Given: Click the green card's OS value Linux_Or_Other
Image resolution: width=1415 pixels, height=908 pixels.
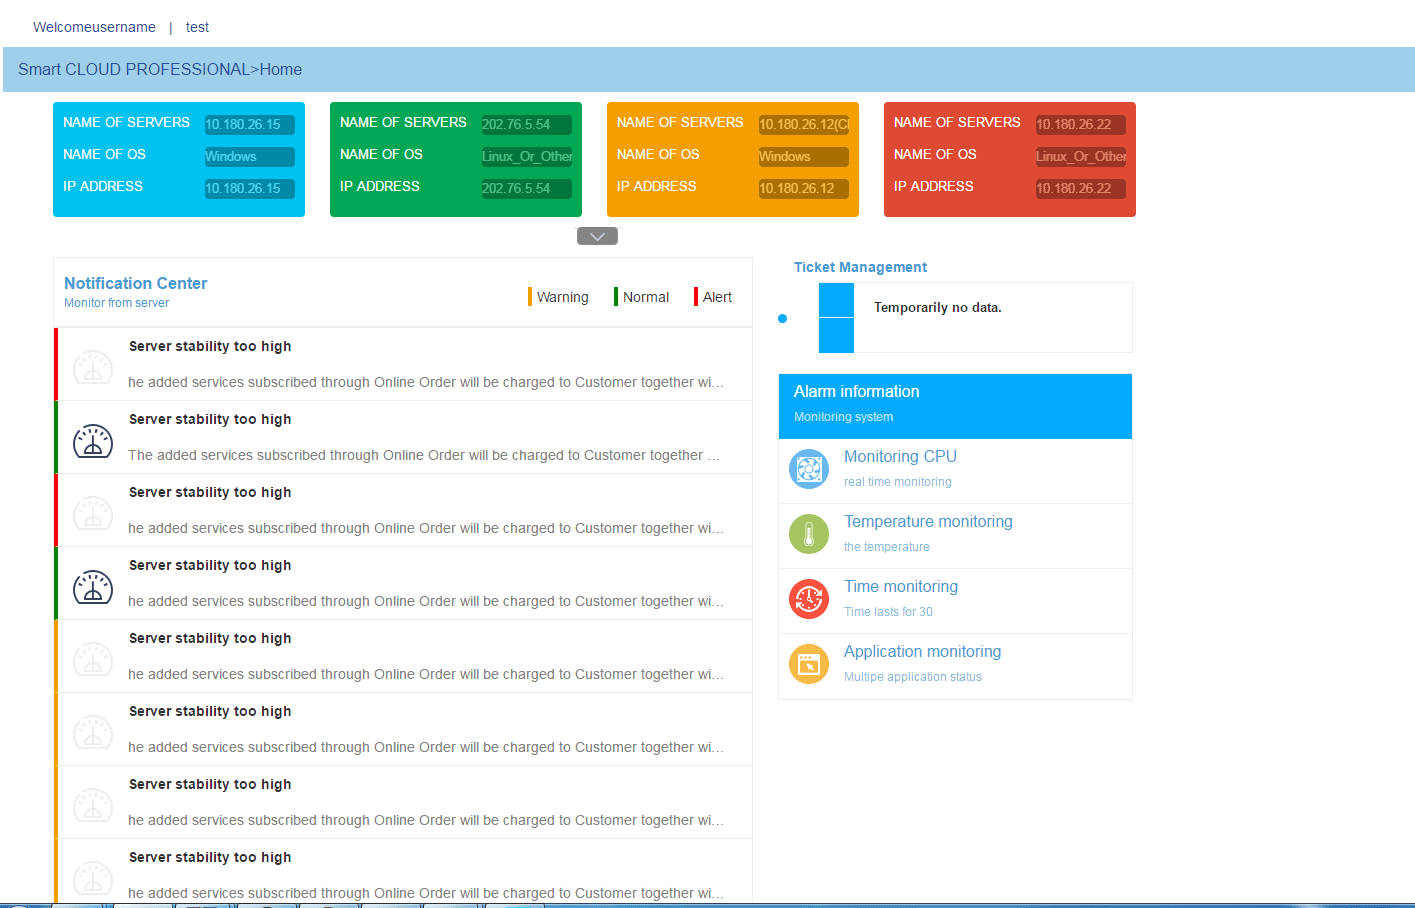Looking at the screenshot, I should click(x=527, y=157).
